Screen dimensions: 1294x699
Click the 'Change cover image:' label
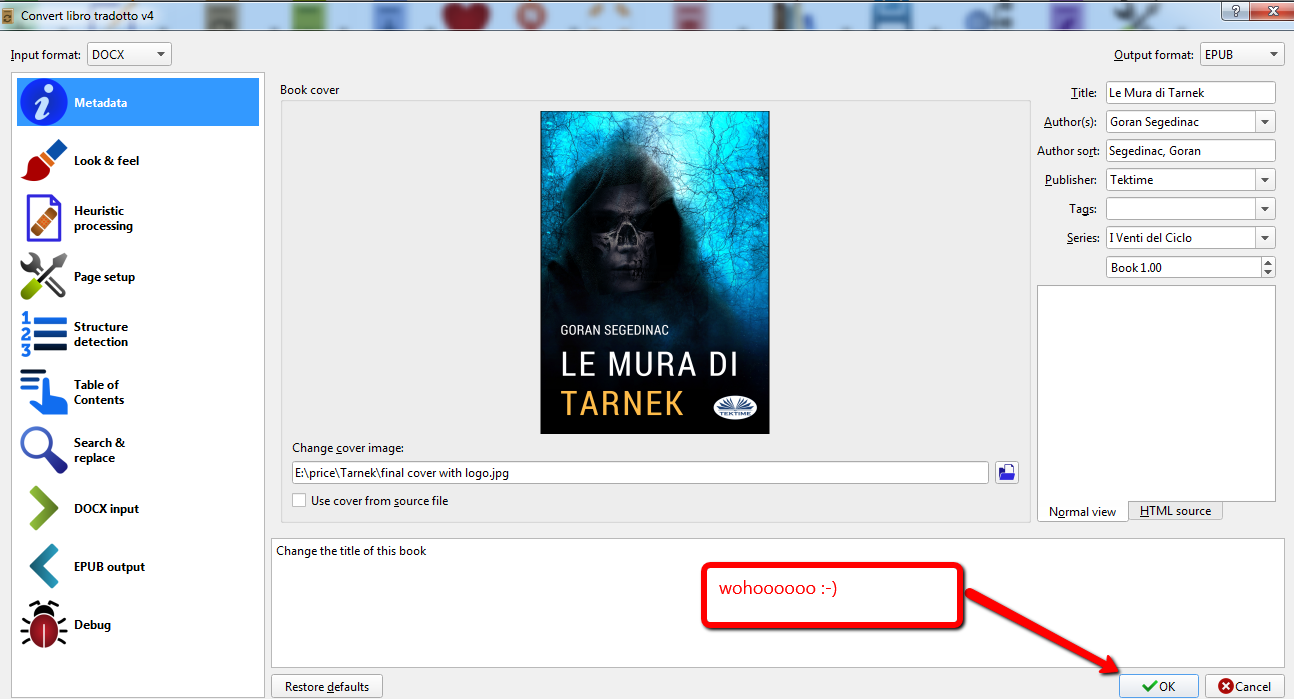pyautogui.click(x=347, y=448)
